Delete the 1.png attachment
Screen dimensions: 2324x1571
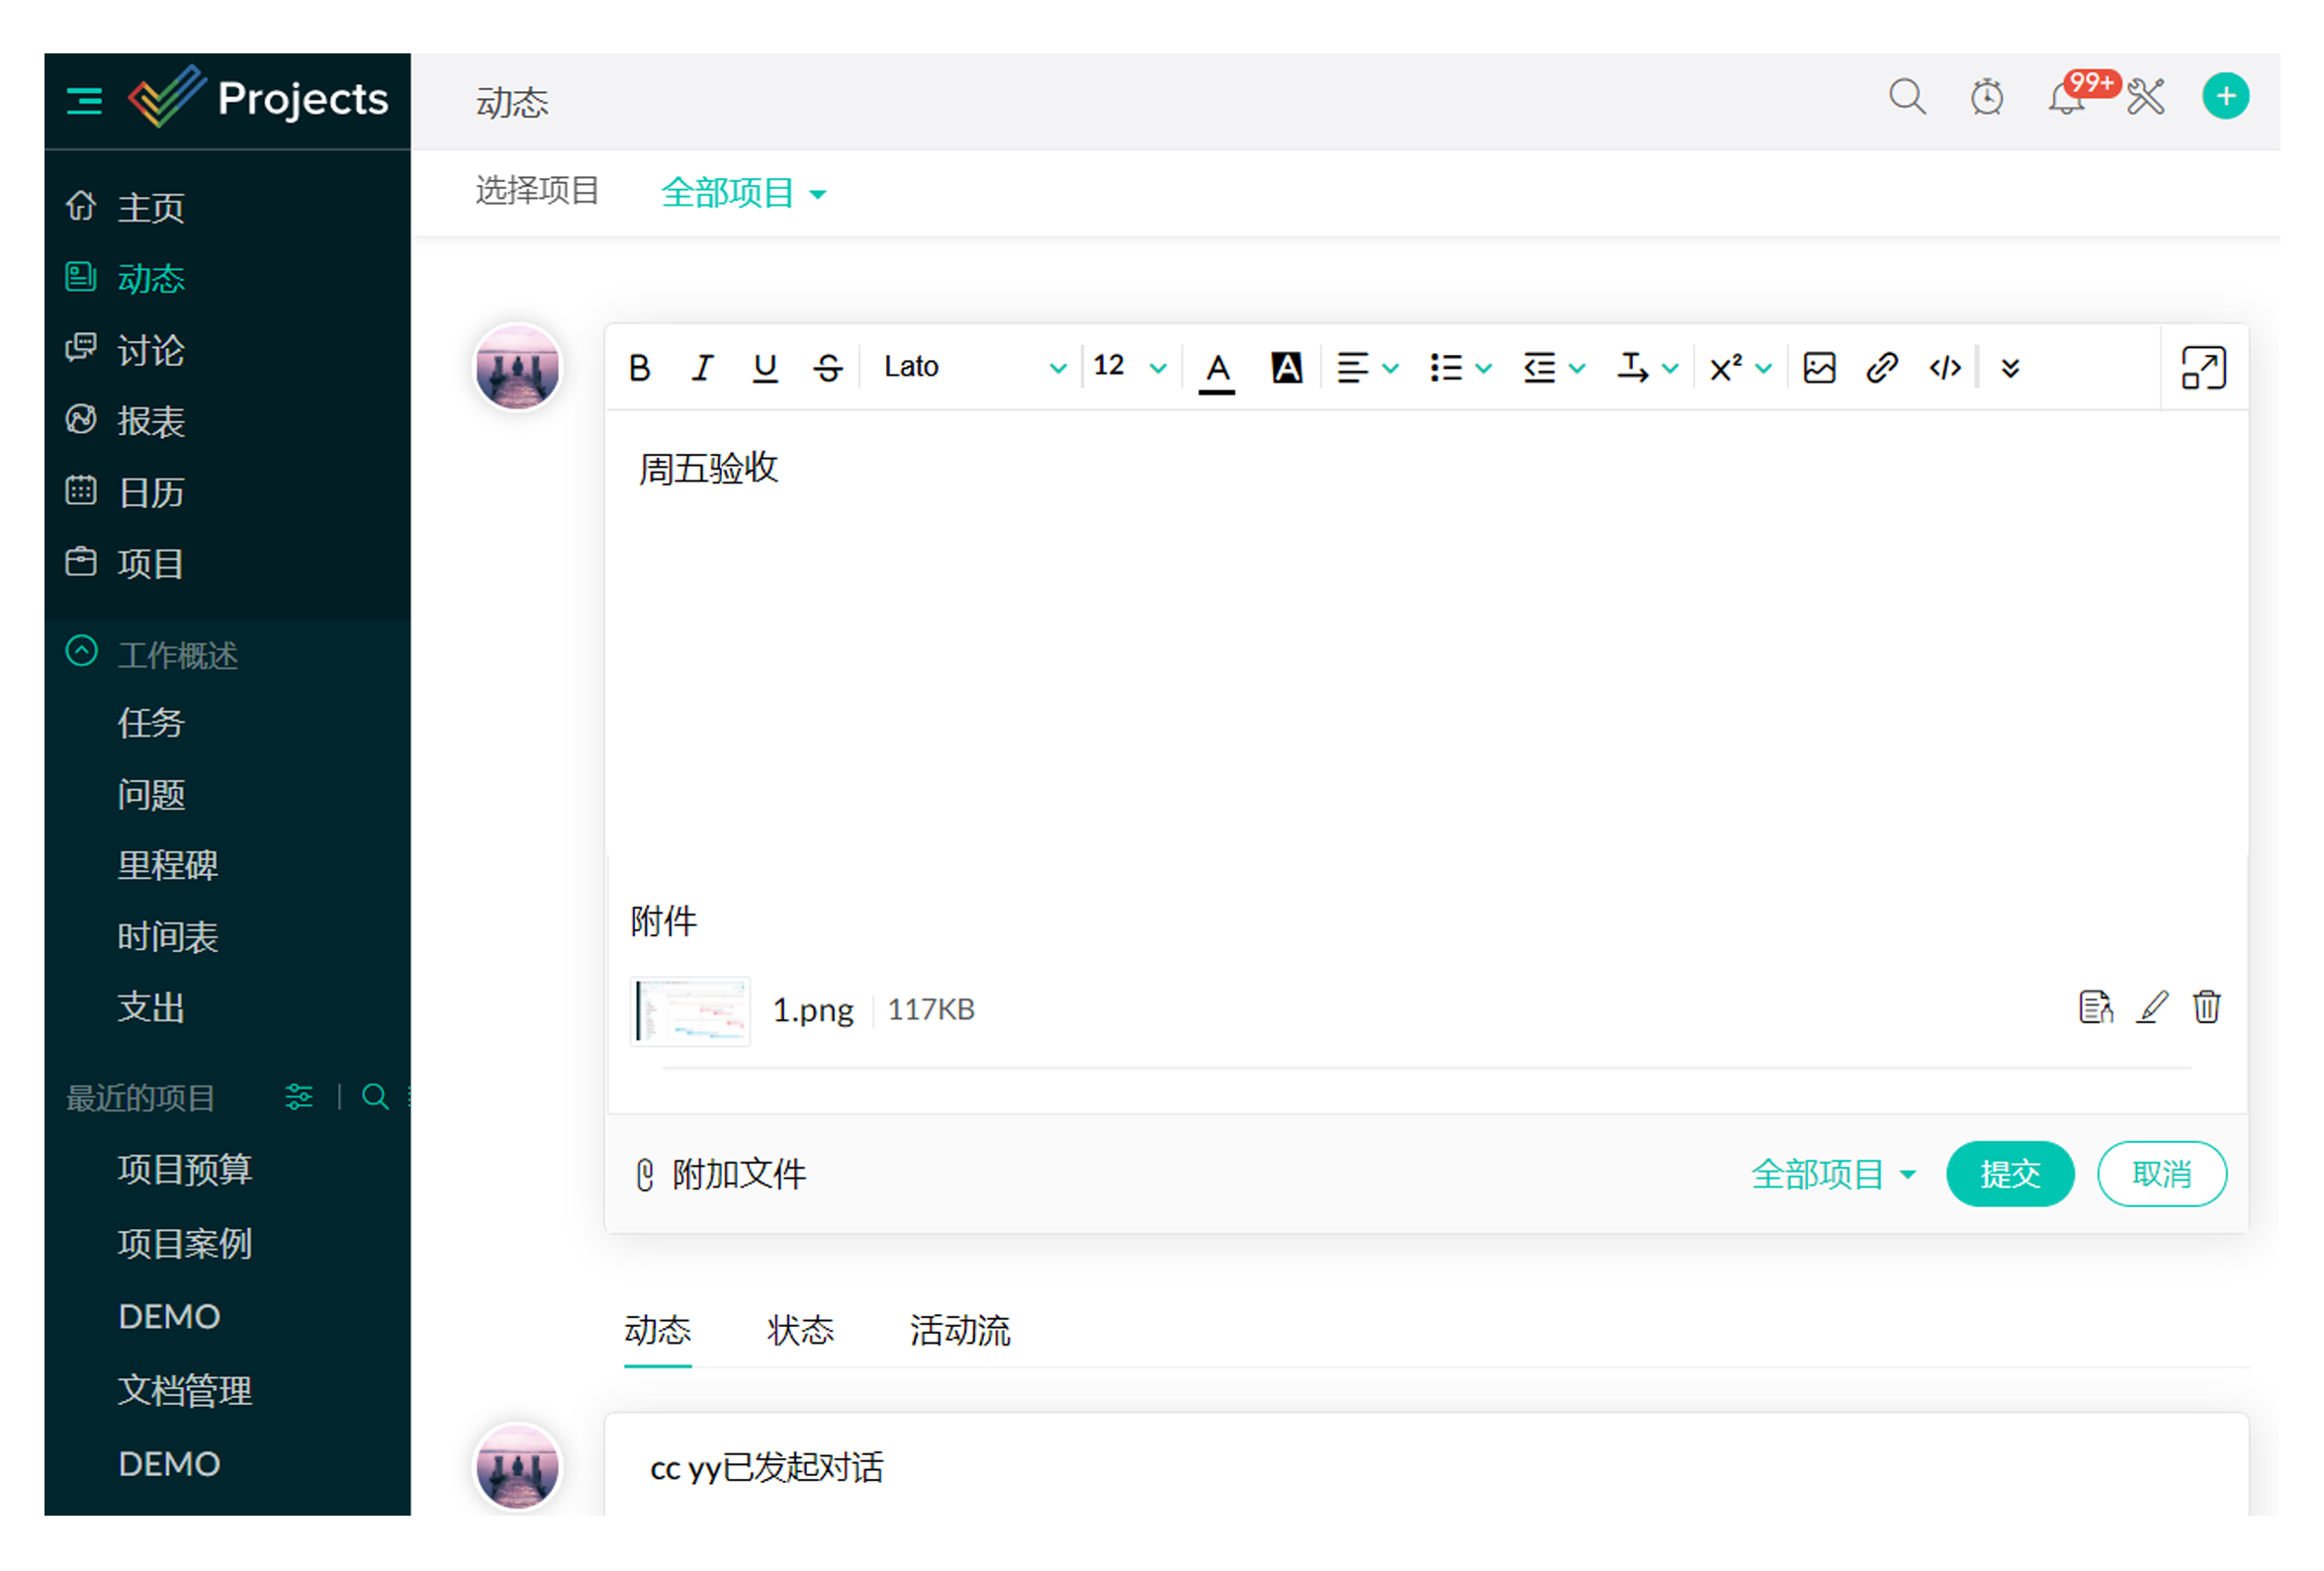pyautogui.click(x=2206, y=1007)
